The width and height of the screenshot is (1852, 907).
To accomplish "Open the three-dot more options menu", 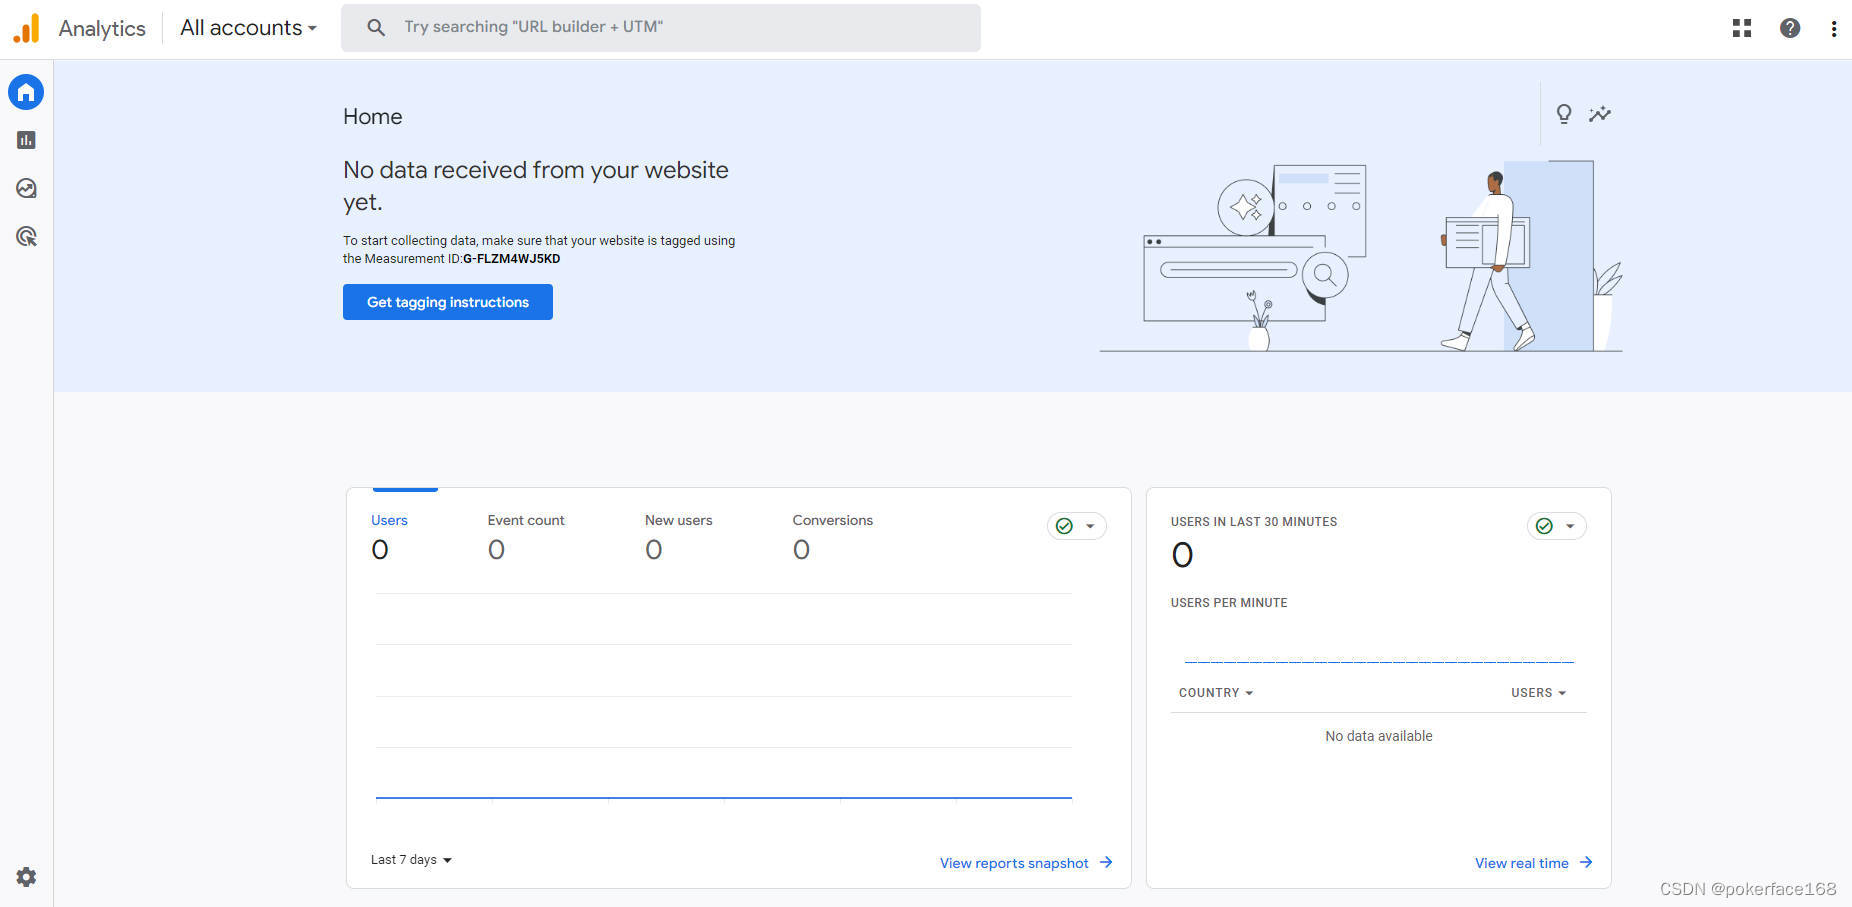I will (x=1834, y=28).
